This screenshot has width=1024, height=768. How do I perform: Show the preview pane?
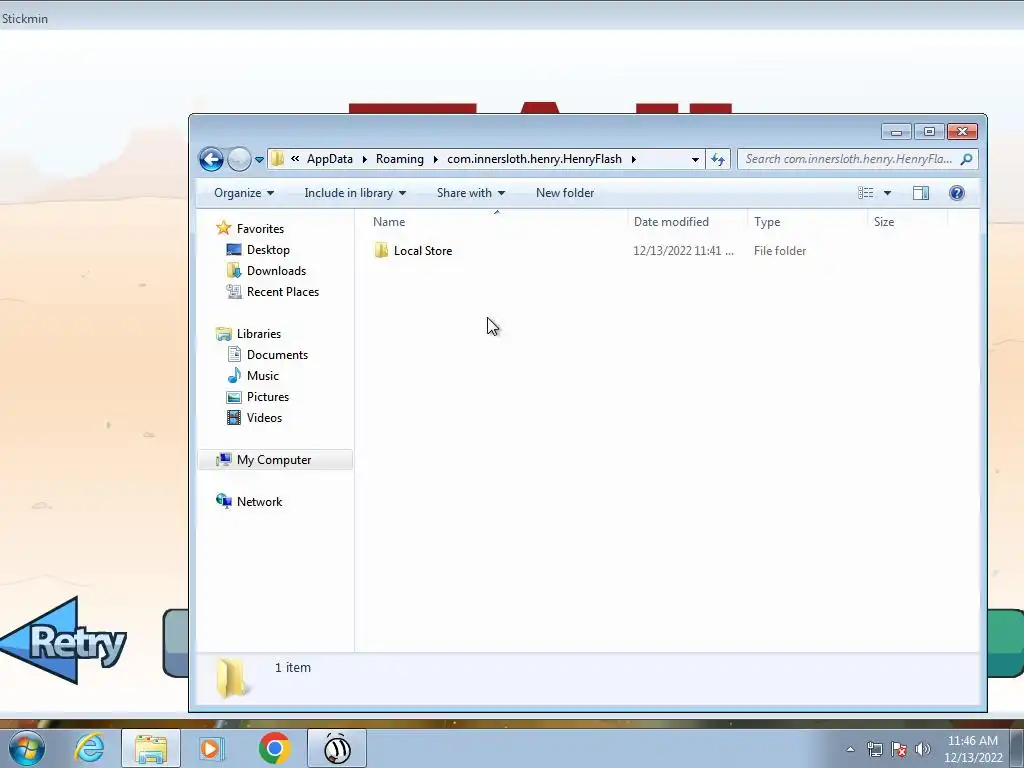click(921, 193)
